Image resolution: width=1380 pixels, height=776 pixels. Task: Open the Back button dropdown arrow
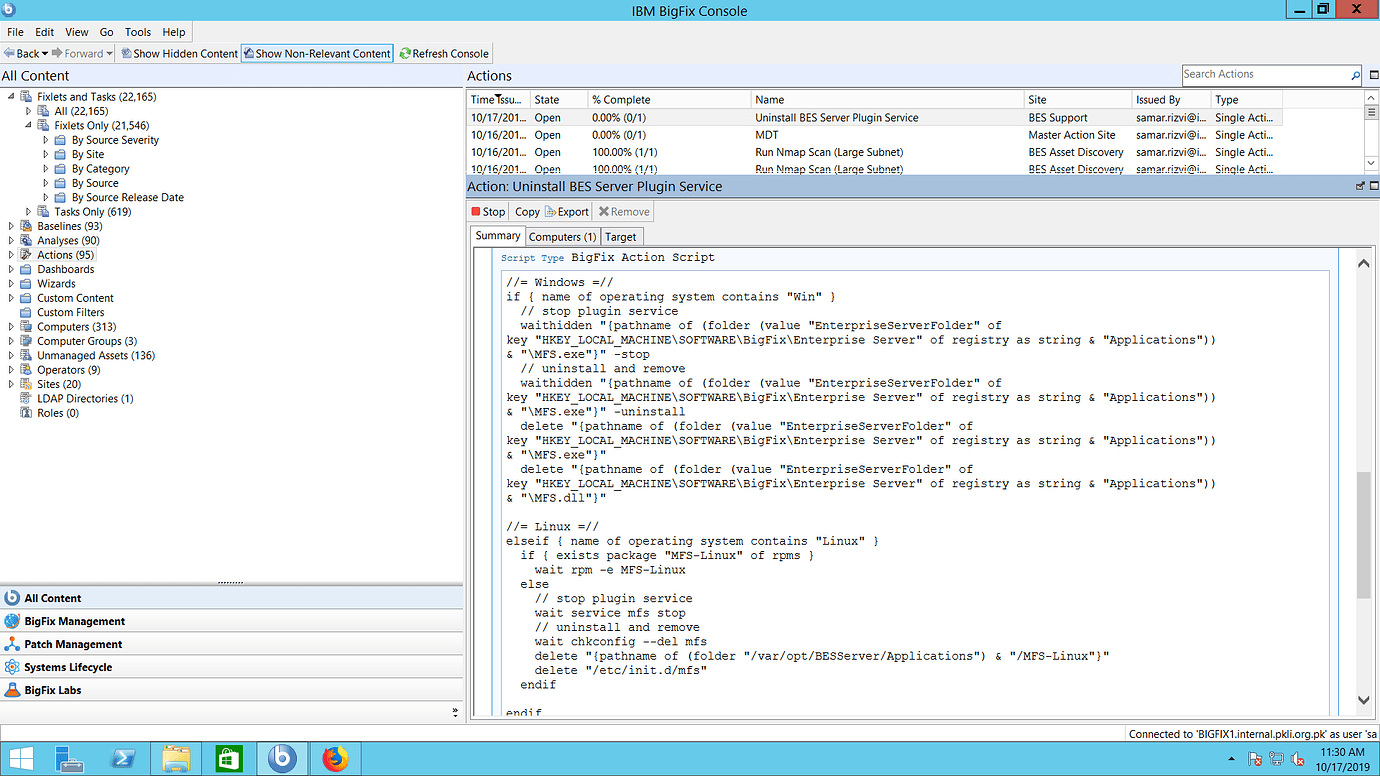pos(44,53)
